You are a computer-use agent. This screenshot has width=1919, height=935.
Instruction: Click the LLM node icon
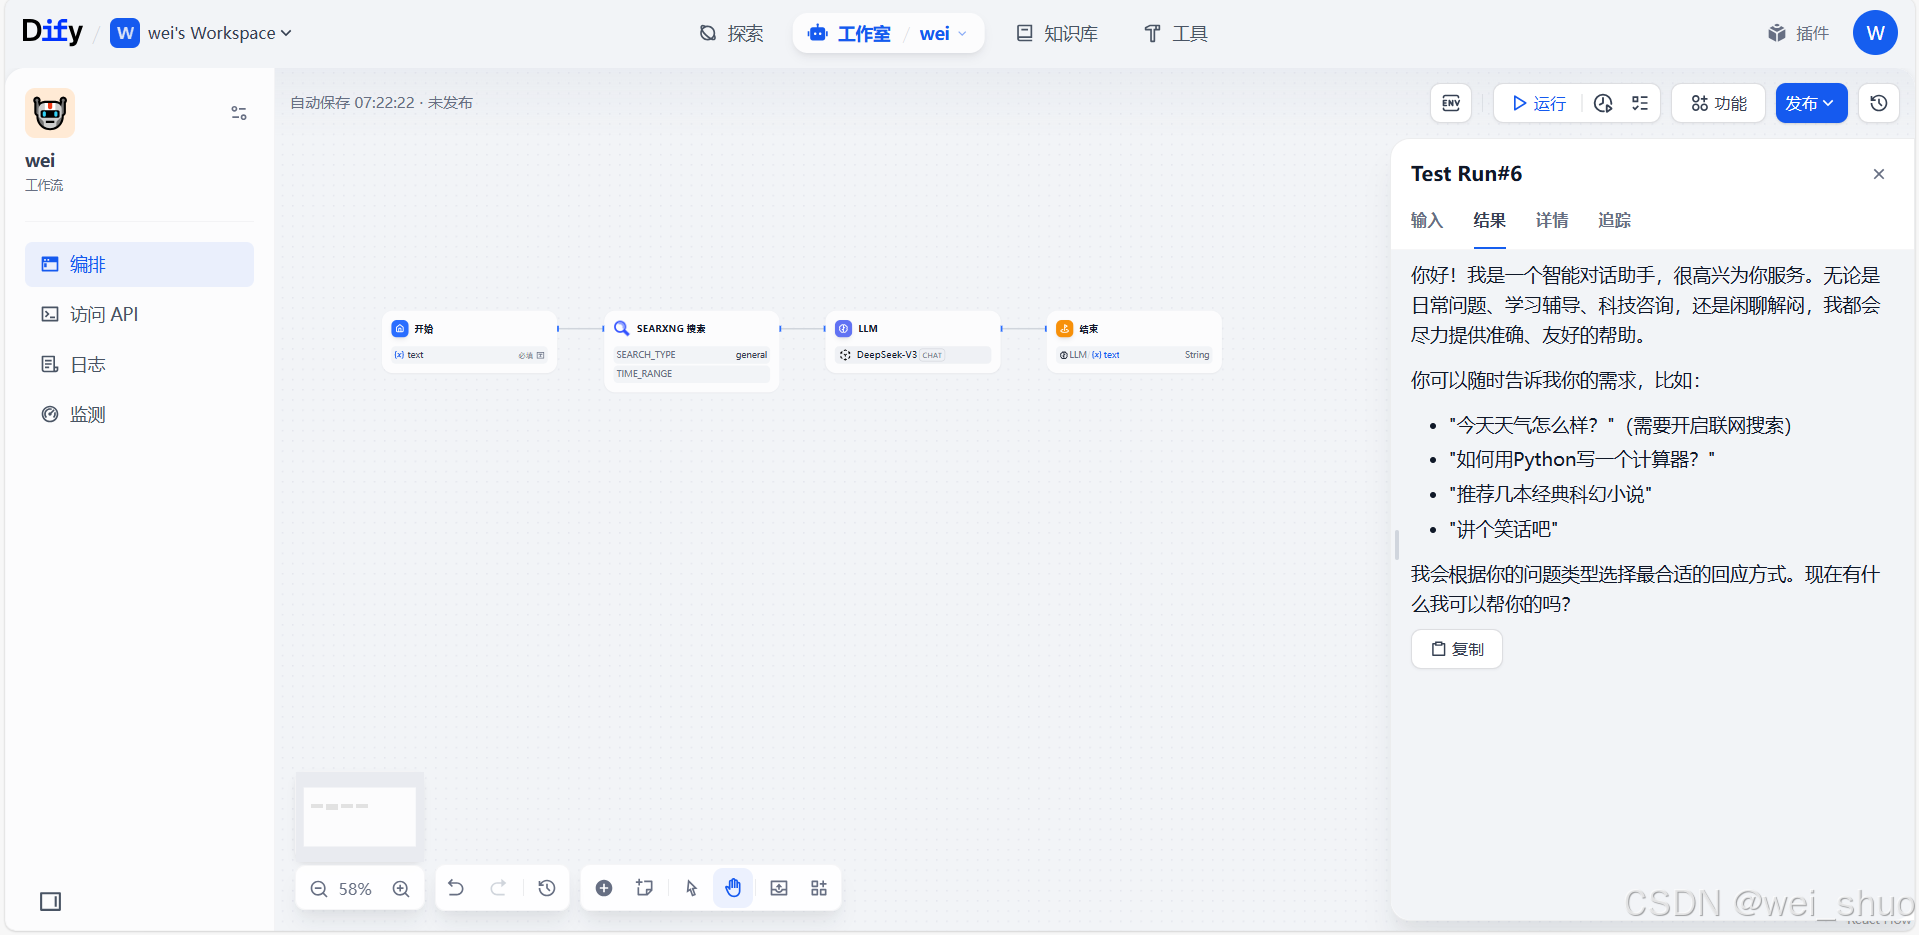click(844, 328)
